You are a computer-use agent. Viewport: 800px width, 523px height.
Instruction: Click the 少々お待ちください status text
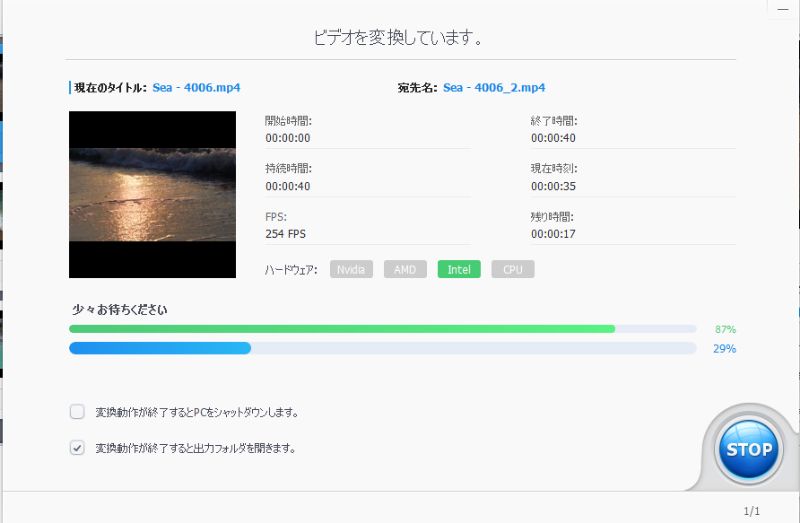coord(120,309)
